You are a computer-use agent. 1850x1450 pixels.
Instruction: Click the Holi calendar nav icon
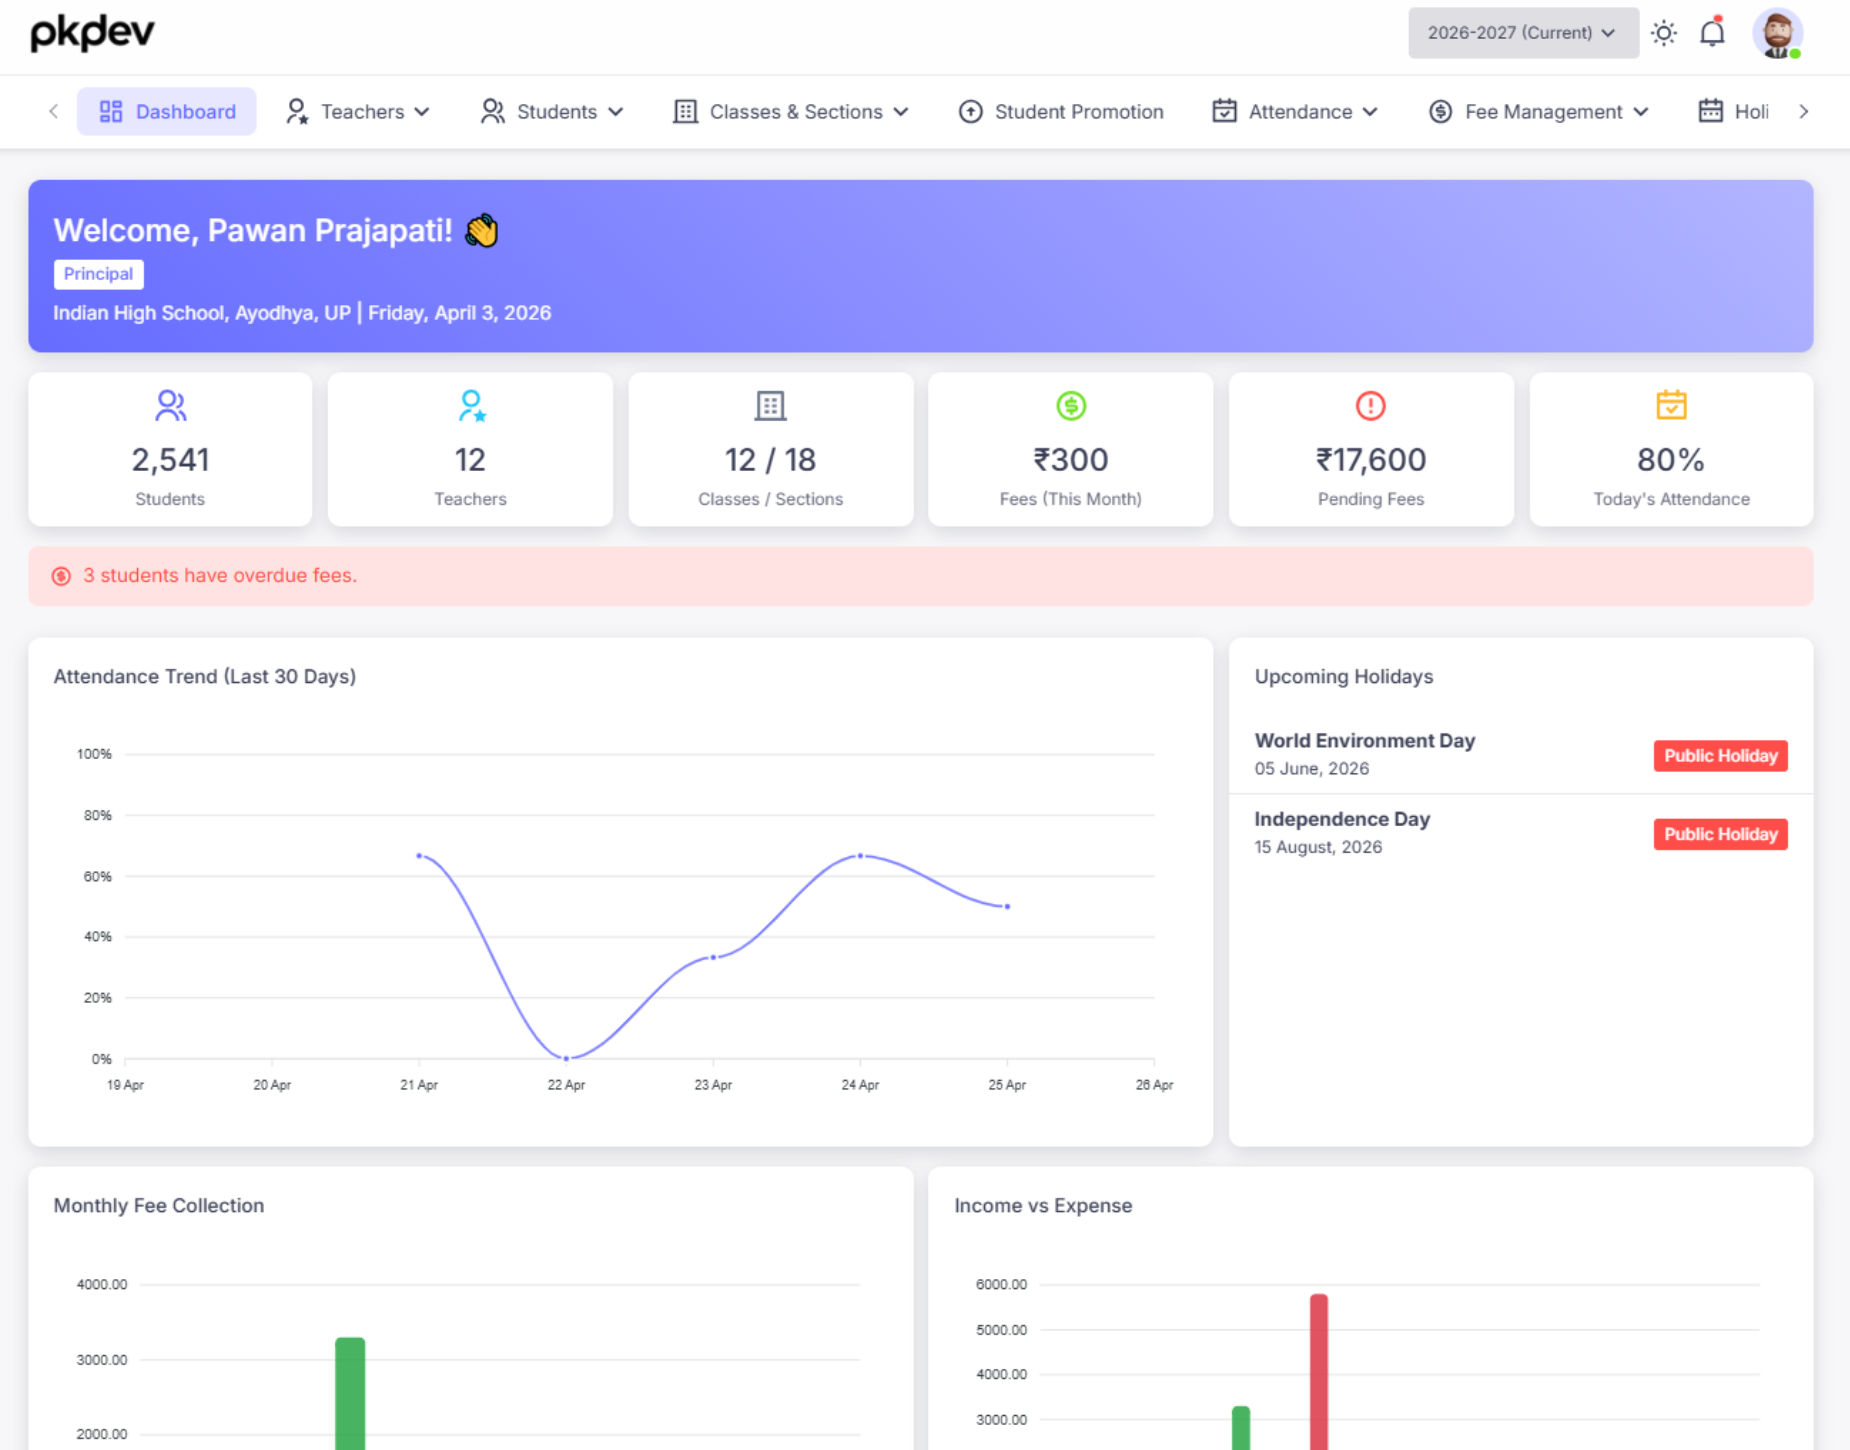pos(1710,111)
